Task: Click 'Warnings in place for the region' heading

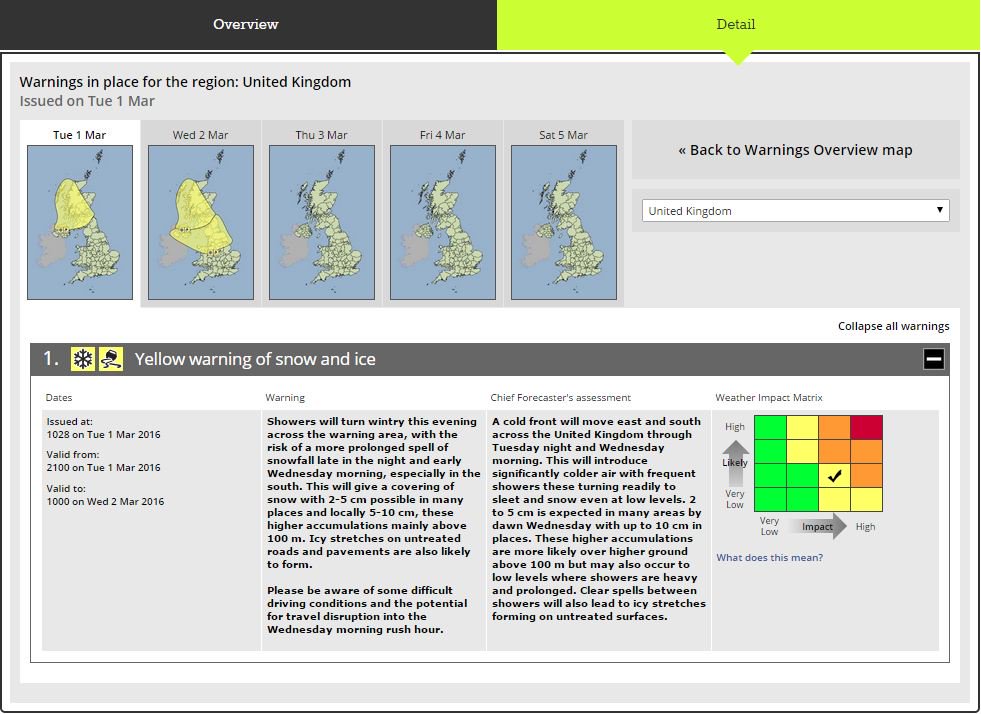Action: [185, 82]
